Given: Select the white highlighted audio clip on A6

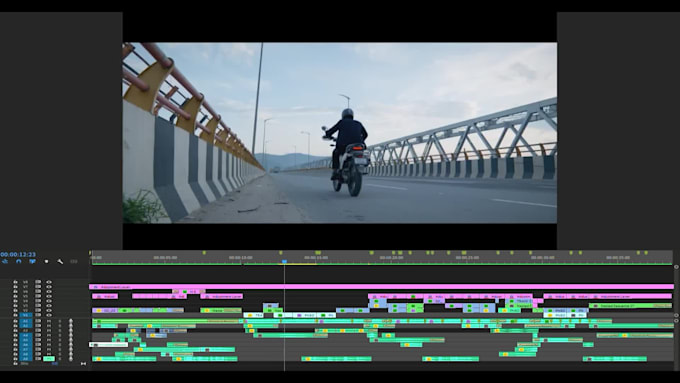Looking at the screenshot, I should tap(108, 345).
